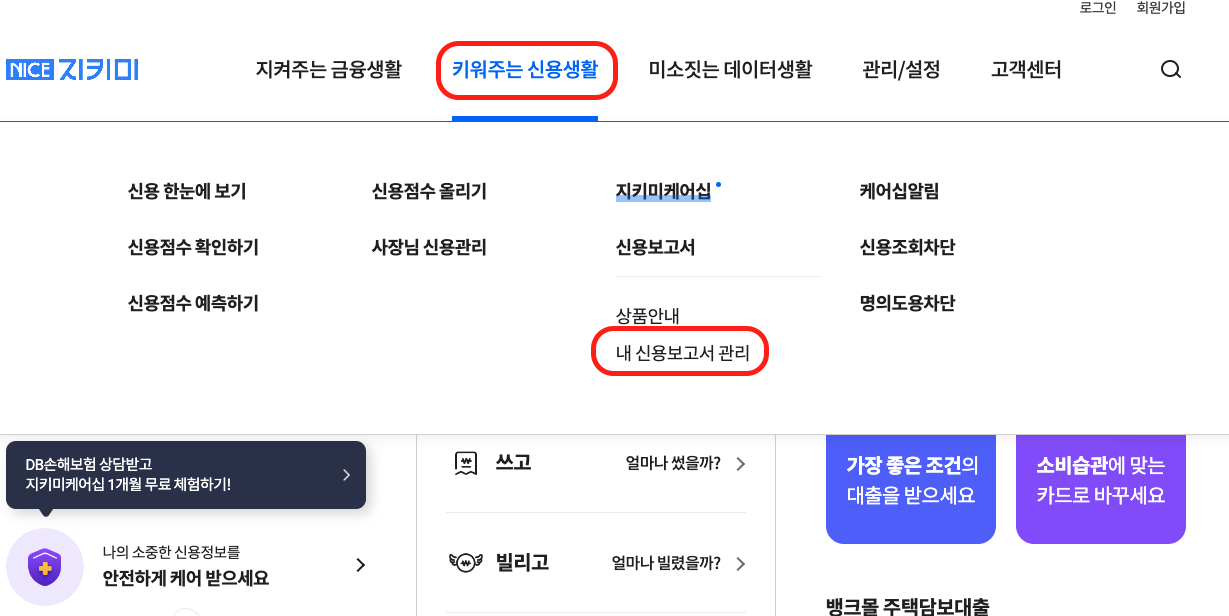Switch to the 미소짓는 데이터생활 menu
1229x616 pixels.
coord(731,70)
